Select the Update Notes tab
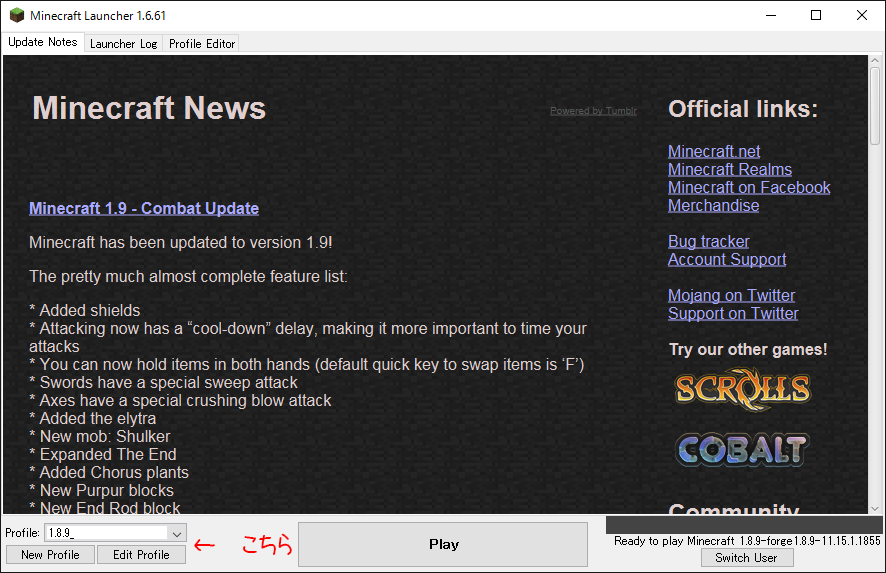Viewport: 886px width, 573px height. pos(42,43)
